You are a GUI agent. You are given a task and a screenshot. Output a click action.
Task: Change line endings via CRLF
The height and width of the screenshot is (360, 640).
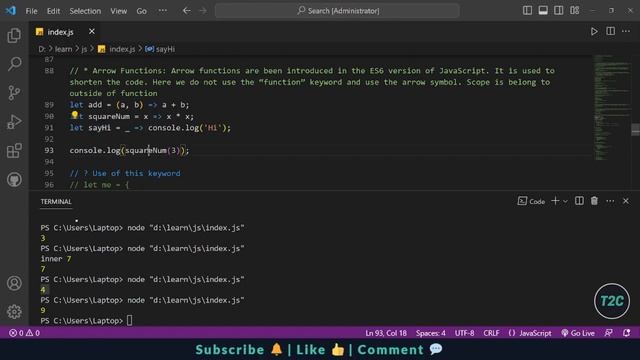pos(491,333)
